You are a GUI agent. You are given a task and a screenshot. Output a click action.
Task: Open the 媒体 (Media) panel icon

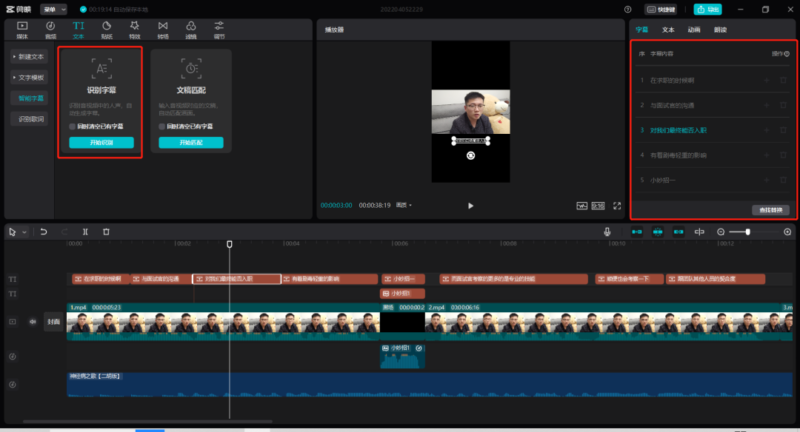(21, 27)
